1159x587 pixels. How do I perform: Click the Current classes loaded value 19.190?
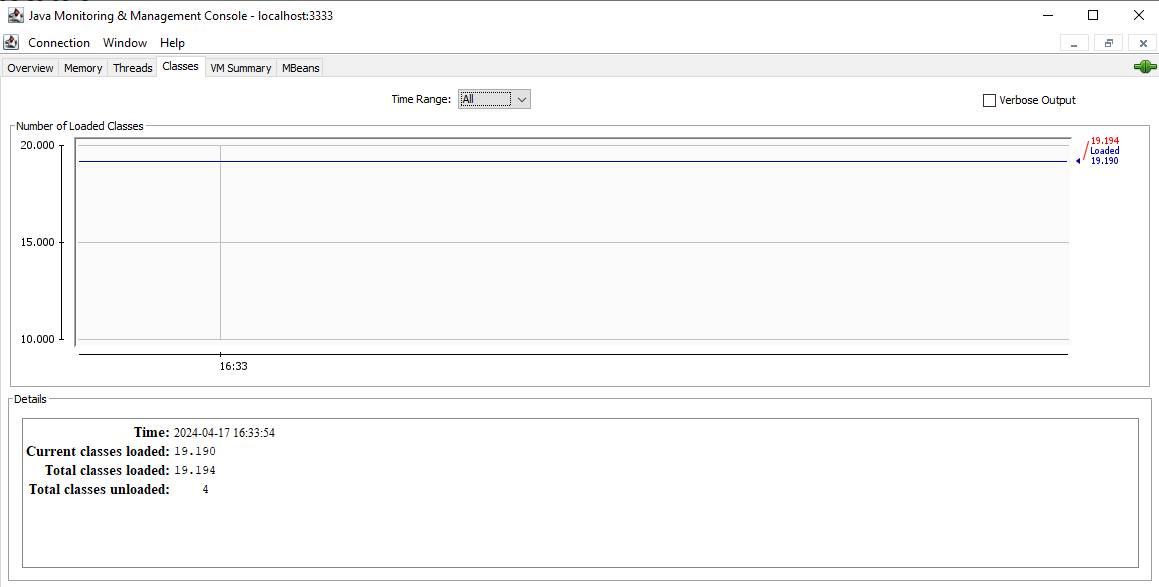(194, 452)
